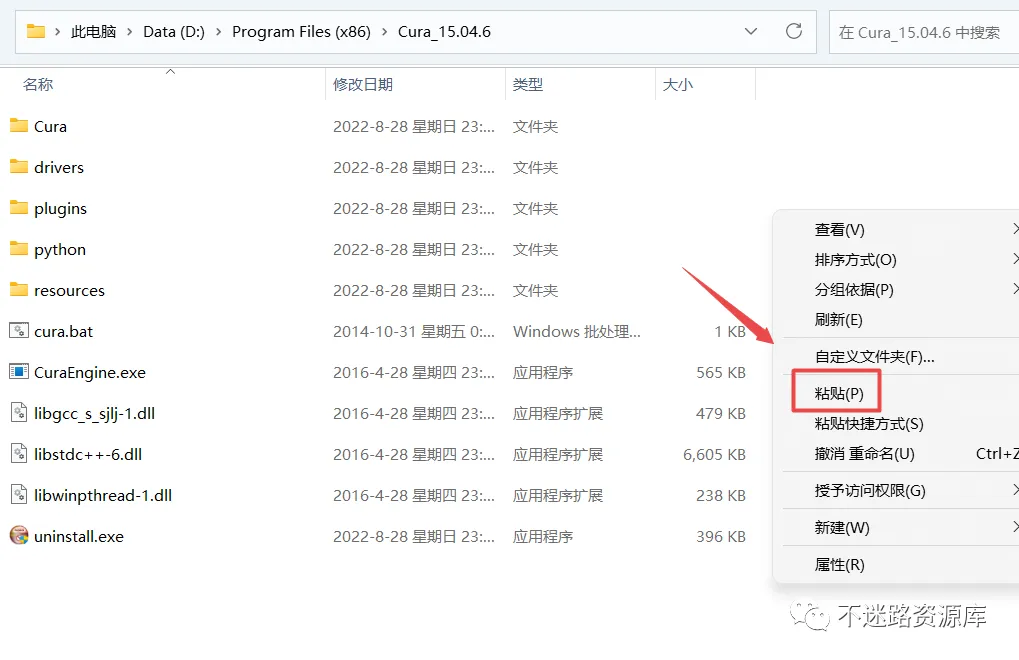Select the folder name drivers
The image size is (1019, 660).
[58, 168]
